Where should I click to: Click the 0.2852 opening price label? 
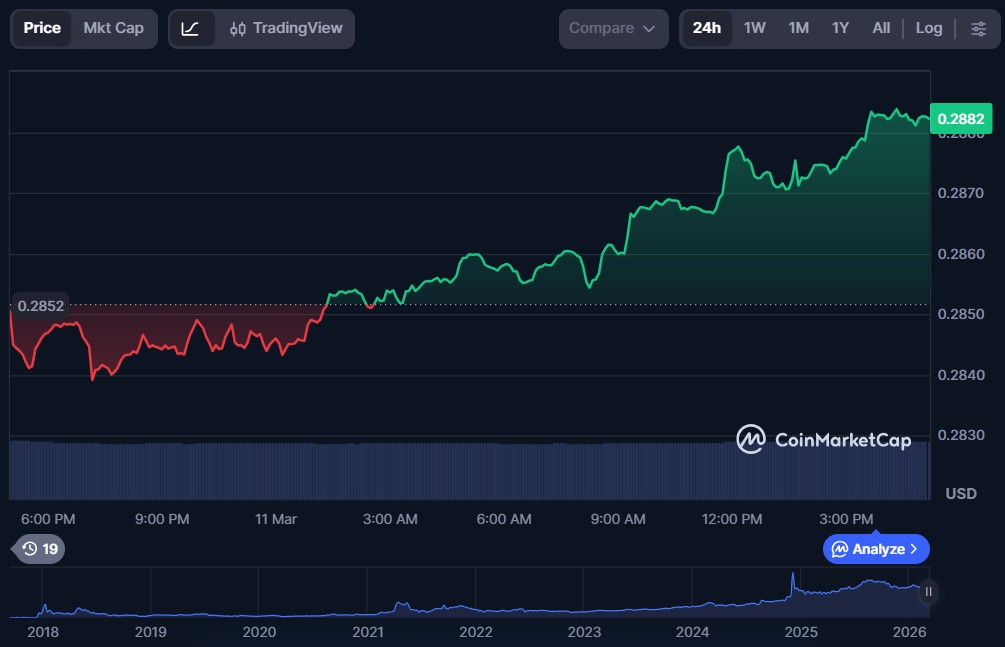click(41, 305)
